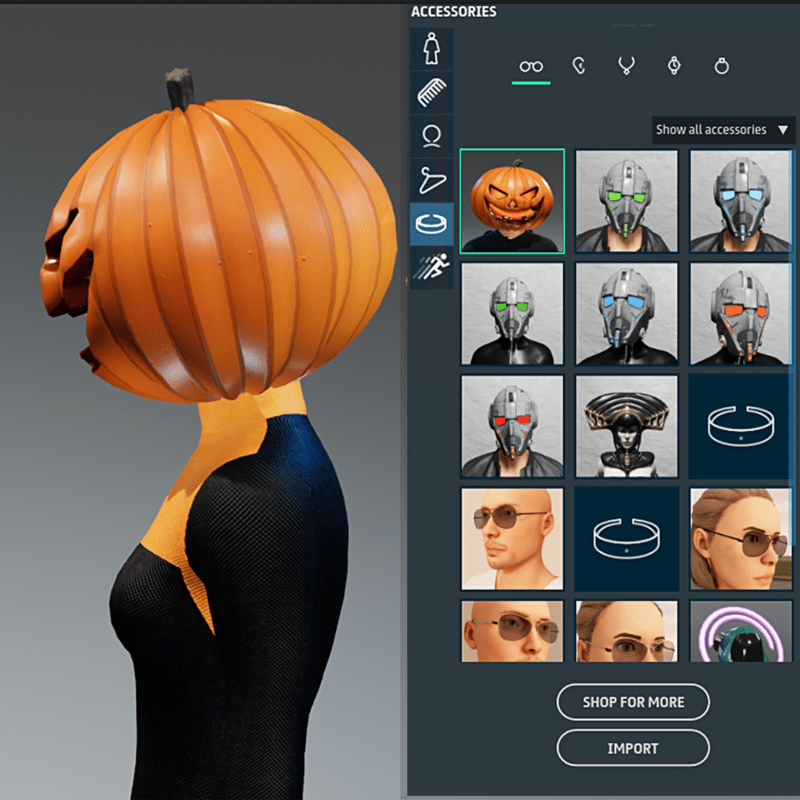Viewport: 800px width, 800px height.
Task: Open the clothing hanger category
Action: tap(432, 180)
